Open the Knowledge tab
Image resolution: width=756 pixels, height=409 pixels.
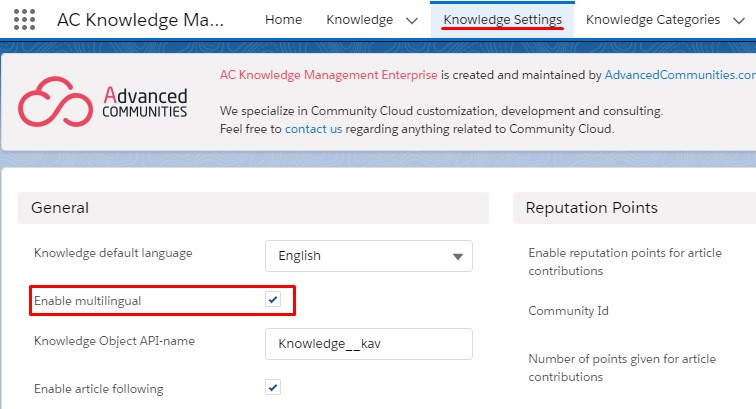(x=360, y=20)
